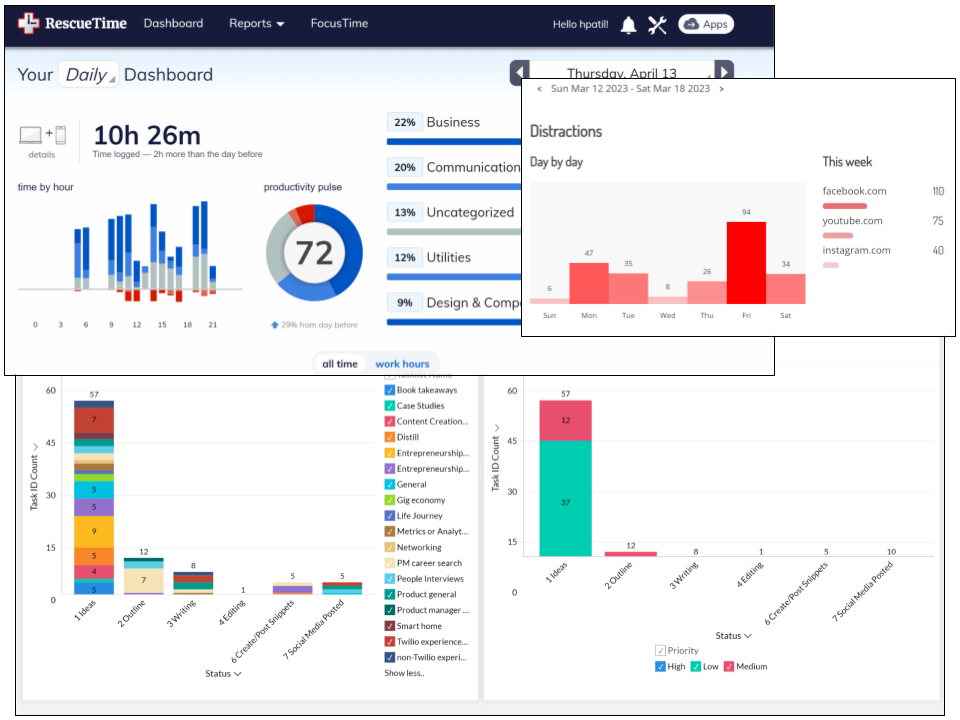Toggle the Distill checkbox
960x720 pixels.
[389, 437]
